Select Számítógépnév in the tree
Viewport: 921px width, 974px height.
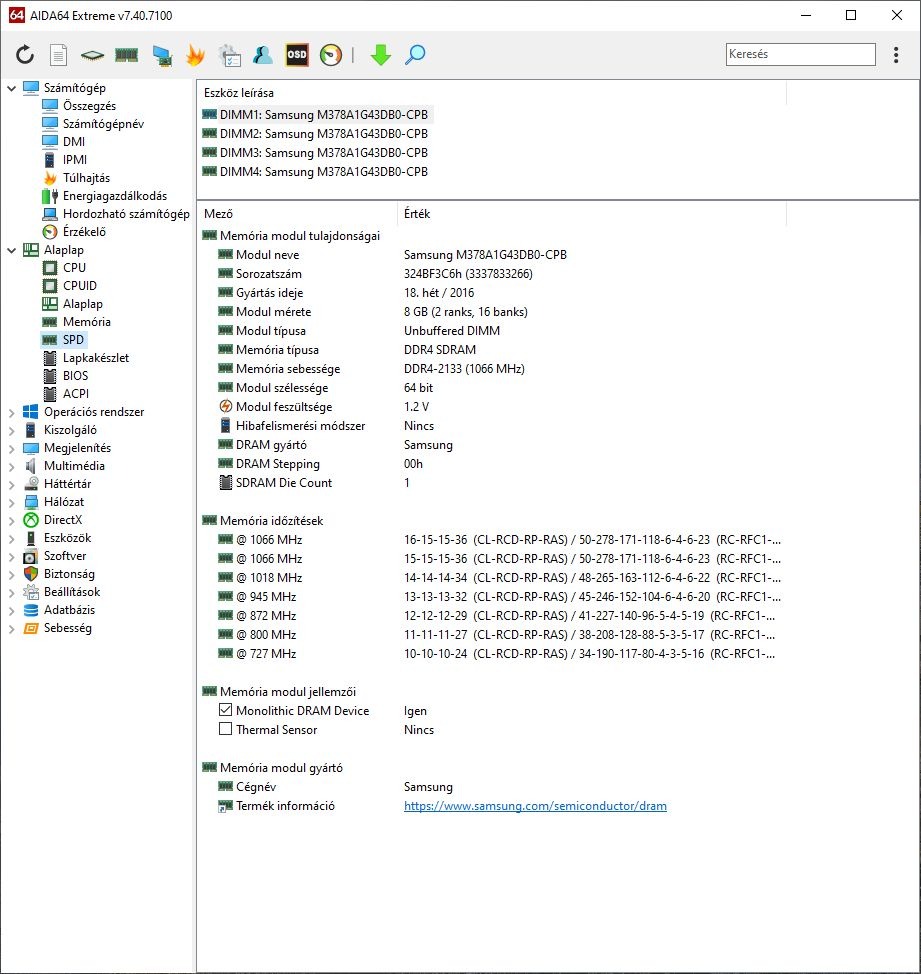tap(103, 124)
